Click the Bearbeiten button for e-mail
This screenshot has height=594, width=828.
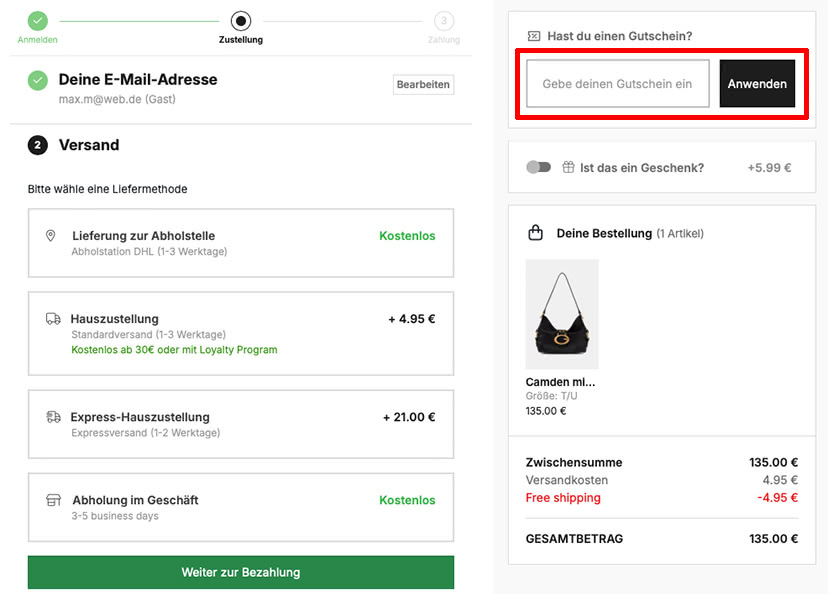tap(424, 84)
